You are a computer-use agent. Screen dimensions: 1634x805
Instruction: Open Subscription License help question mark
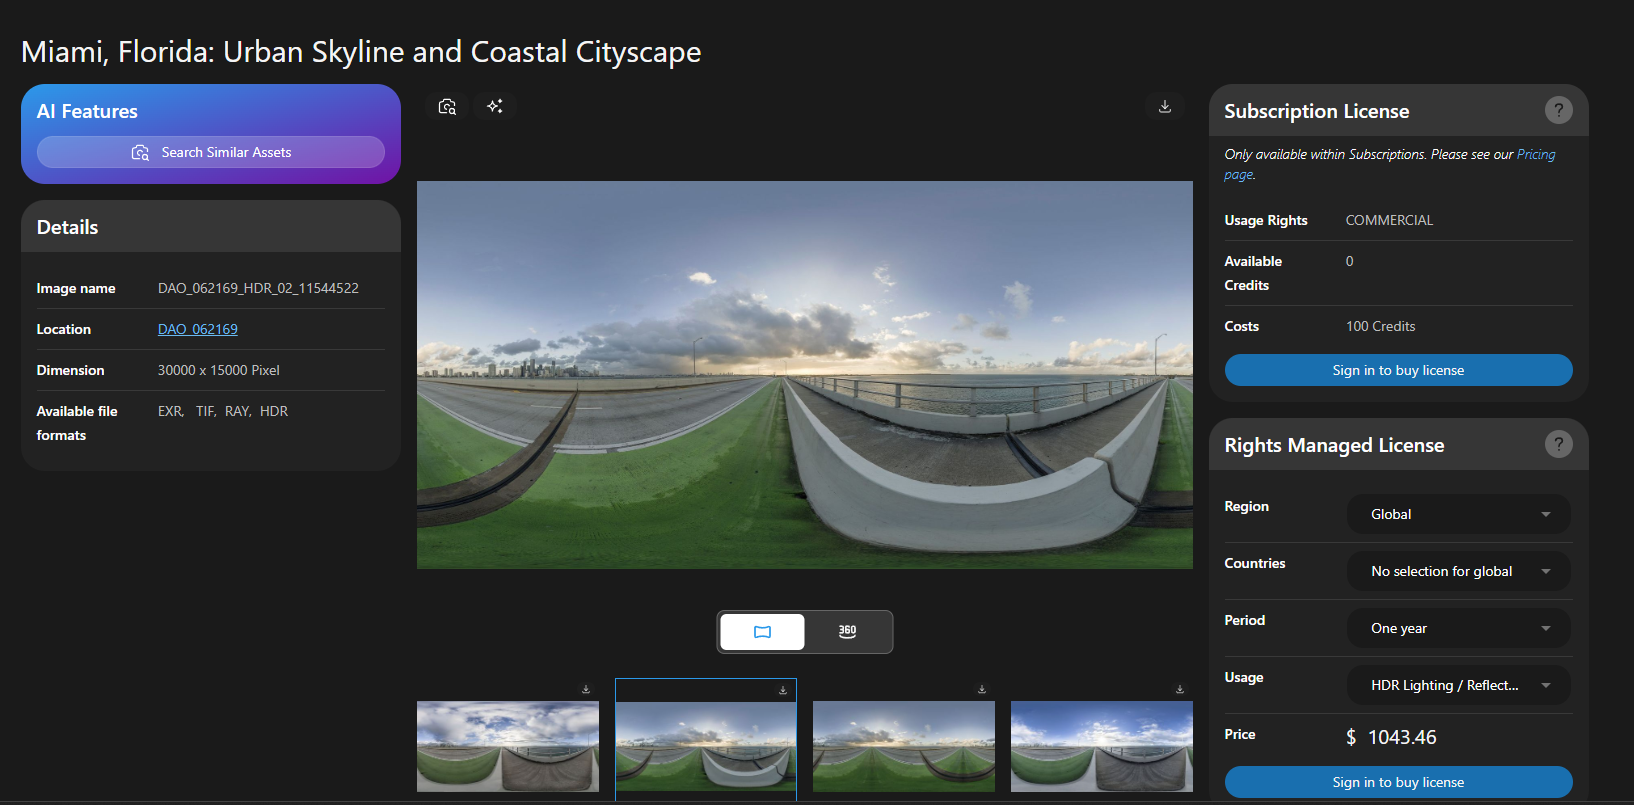coord(1558,110)
